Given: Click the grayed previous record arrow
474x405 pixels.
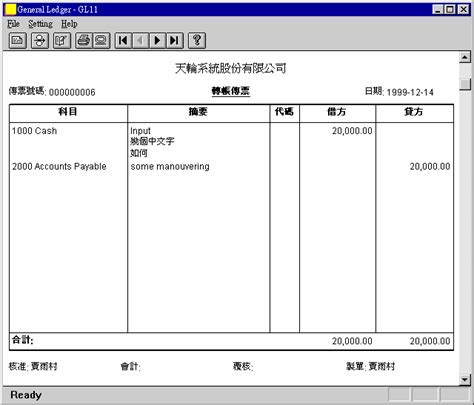Looking at the screenshot, I should point(141,41).
